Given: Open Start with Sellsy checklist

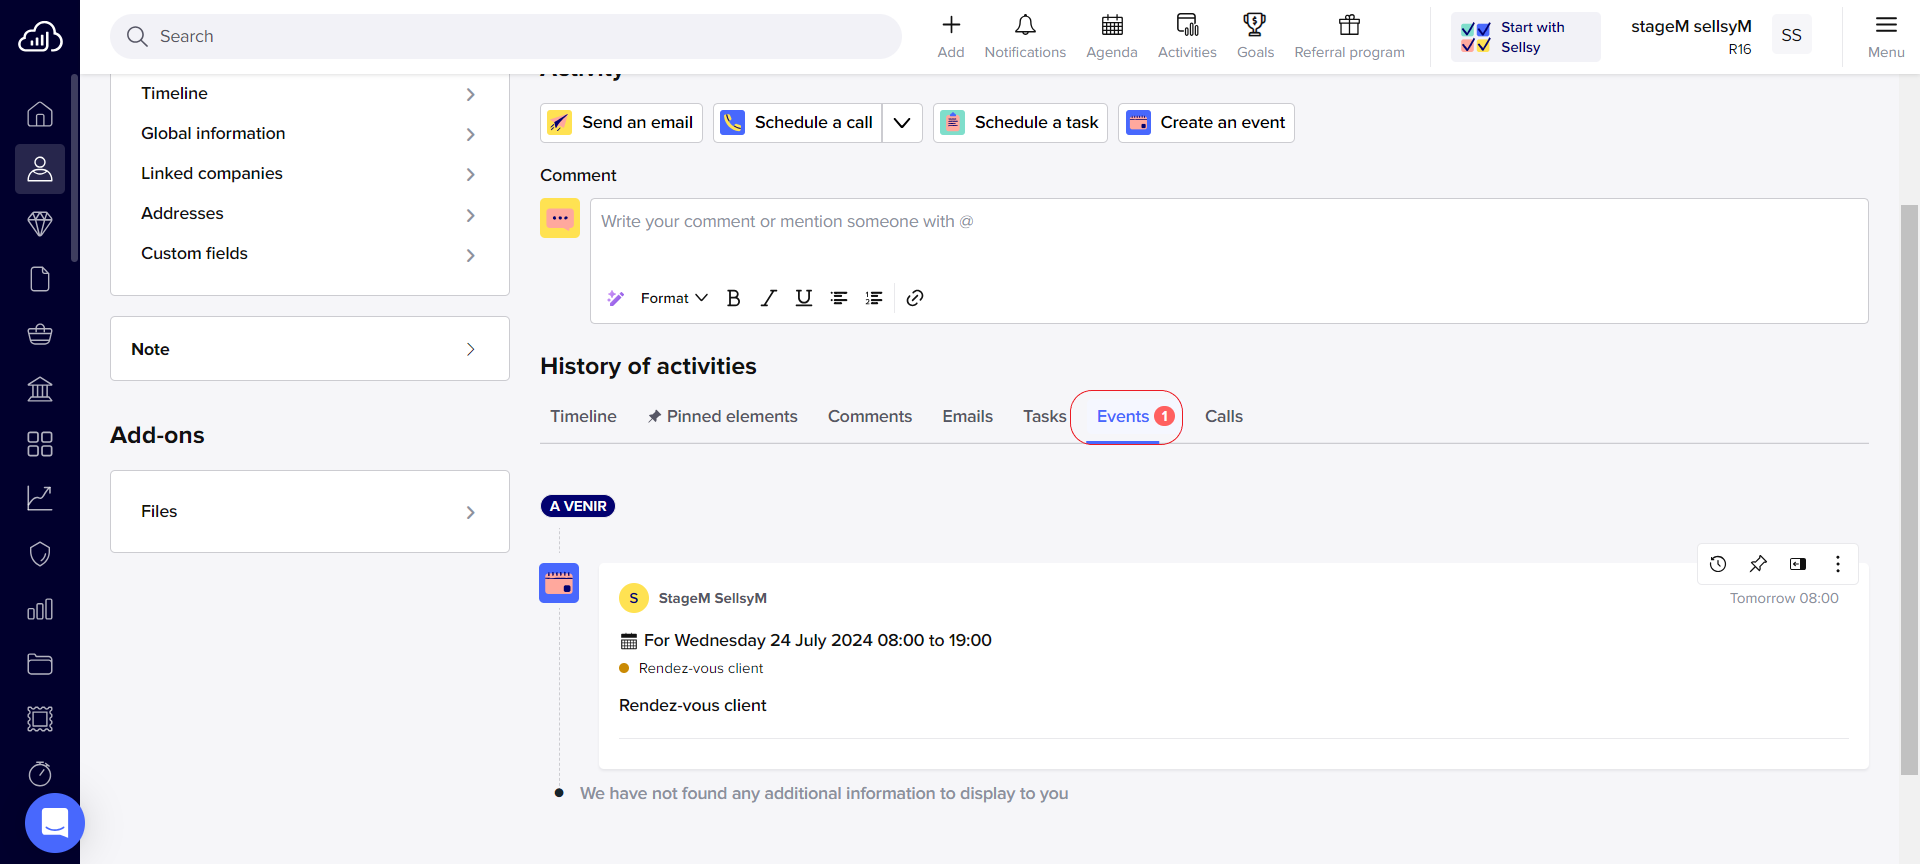Looking at the screenshot, I should 1526,37.
